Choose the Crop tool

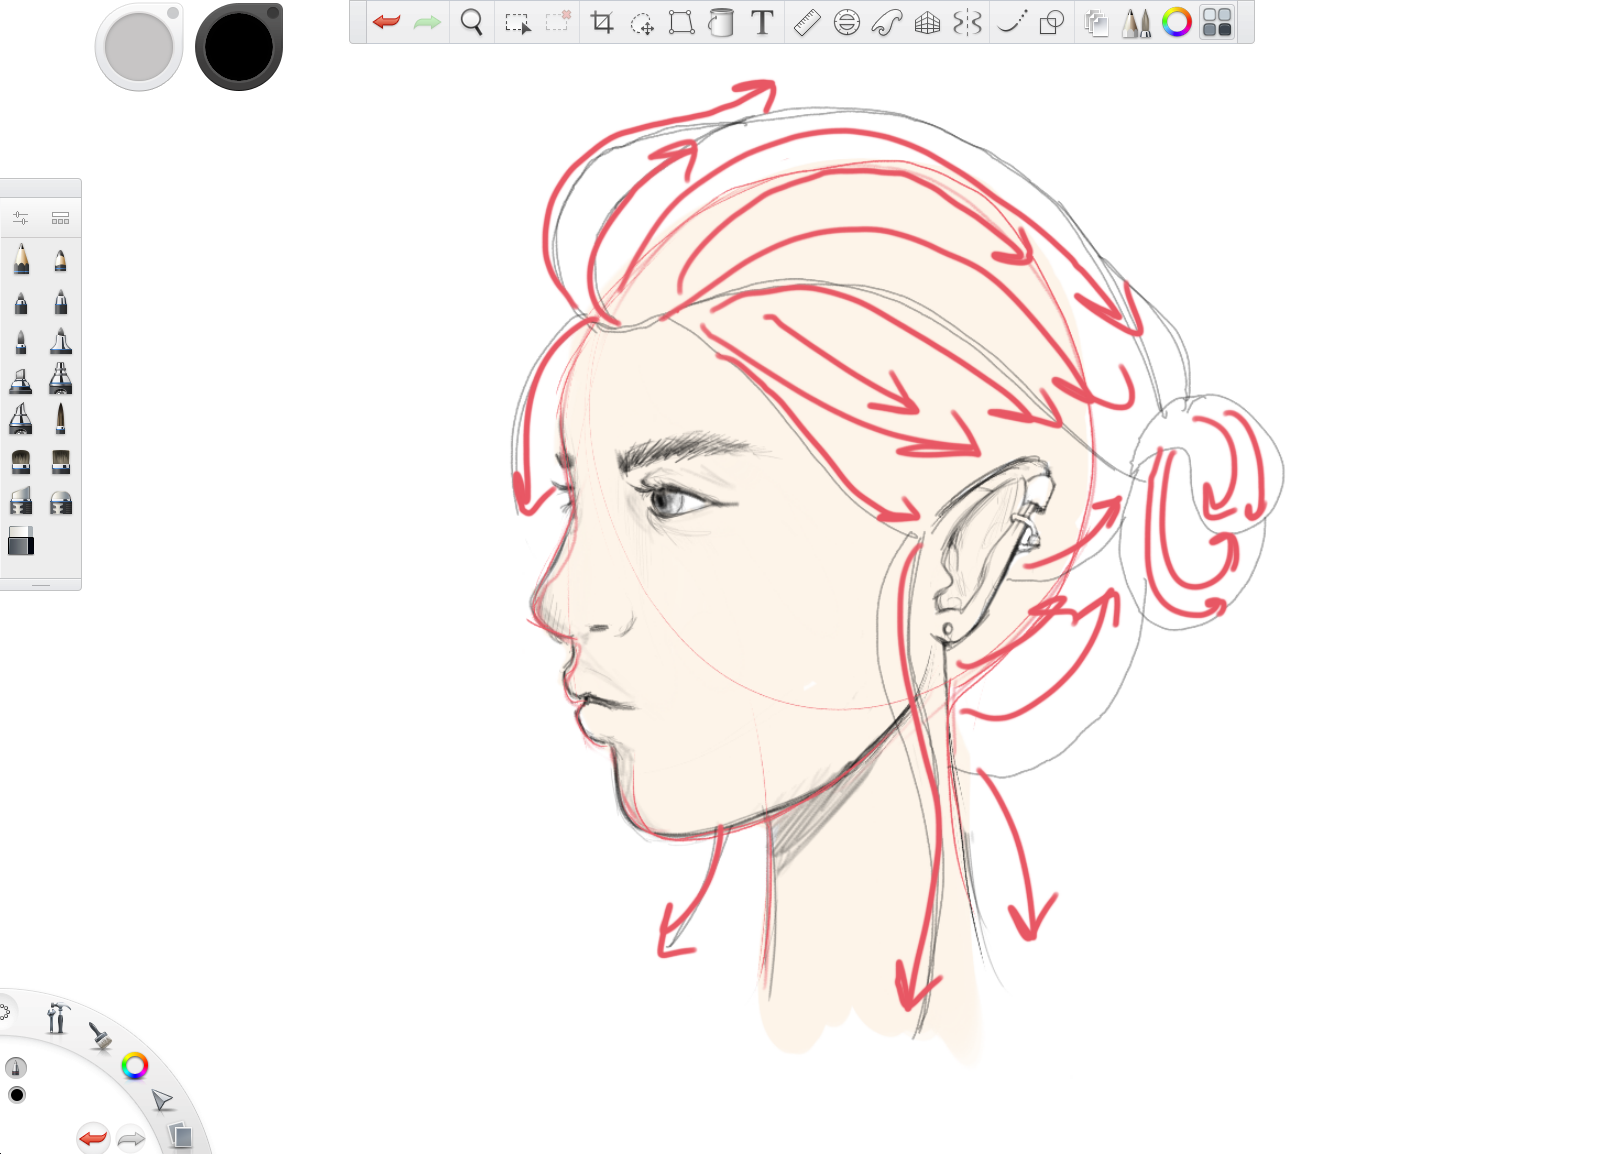pyautogui.click(x=602, y=23)
